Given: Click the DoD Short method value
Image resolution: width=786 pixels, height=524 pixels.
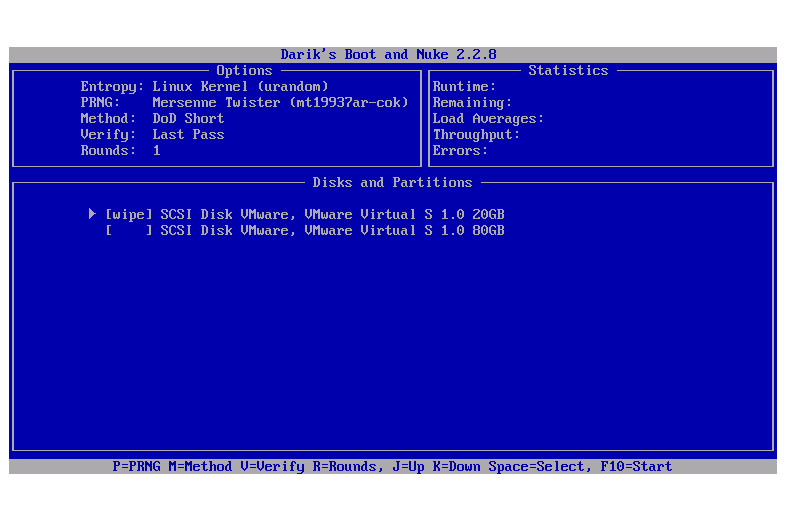Looking at the screenshot, I should click(188, 118).
